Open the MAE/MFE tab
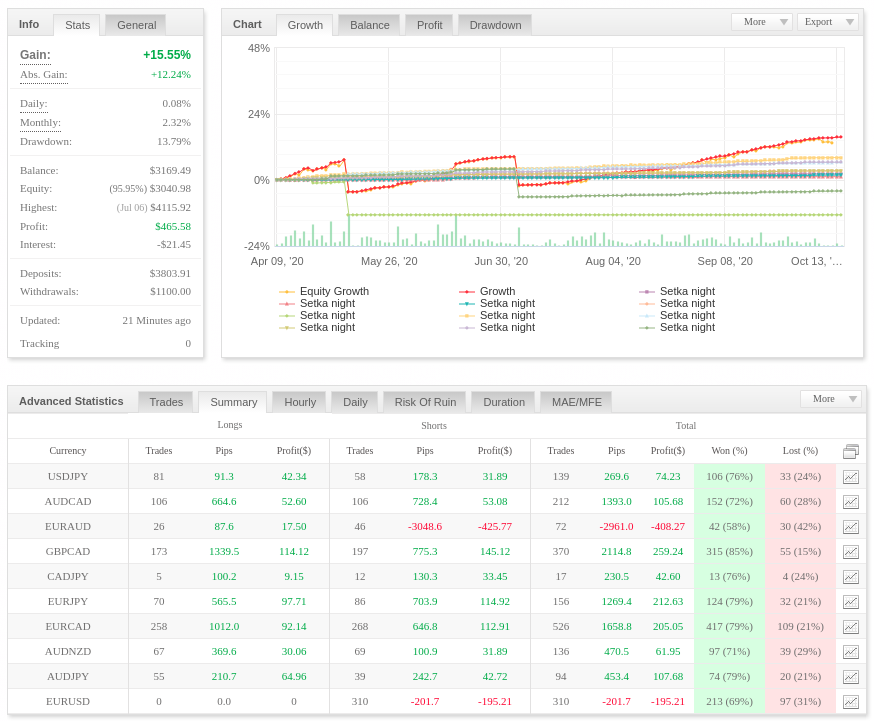This screenshot has width=874, height=722. 576,402
